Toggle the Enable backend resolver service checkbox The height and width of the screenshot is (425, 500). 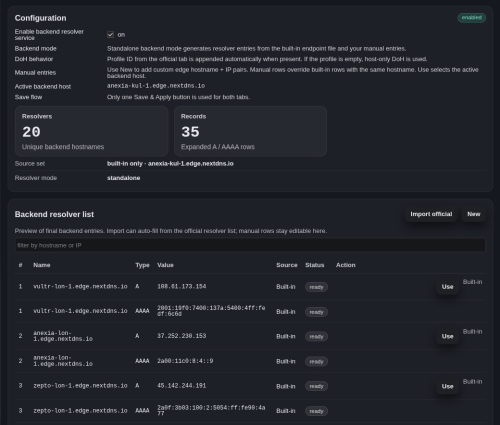pyautogui.click(x=110, y=34)
